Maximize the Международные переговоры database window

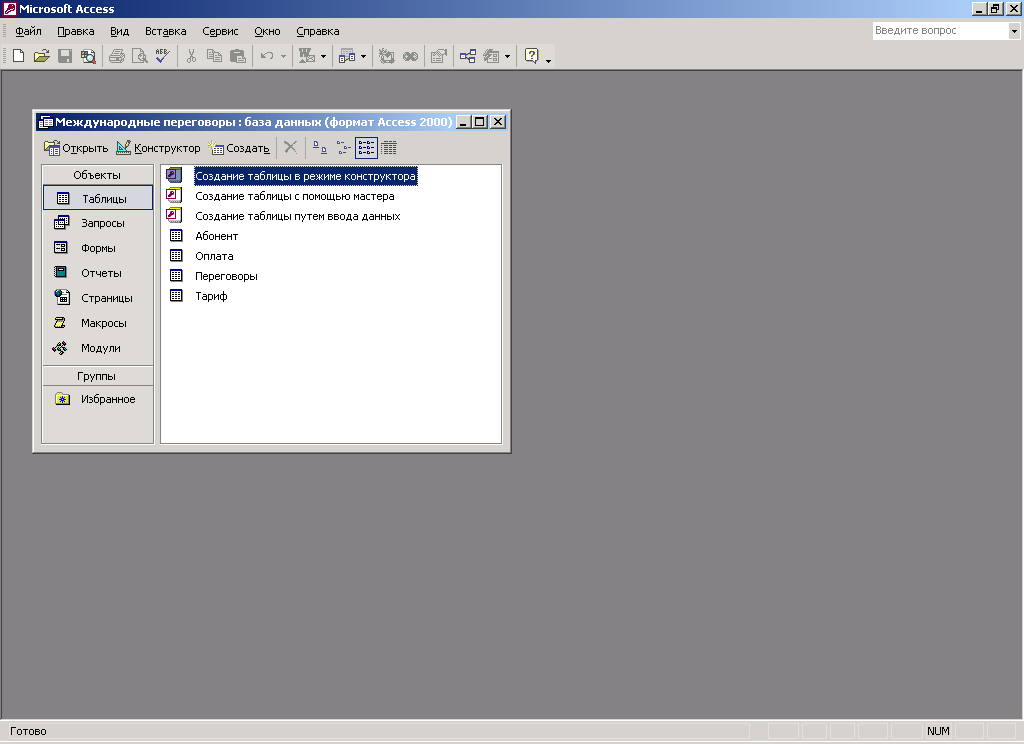[480, 121]
